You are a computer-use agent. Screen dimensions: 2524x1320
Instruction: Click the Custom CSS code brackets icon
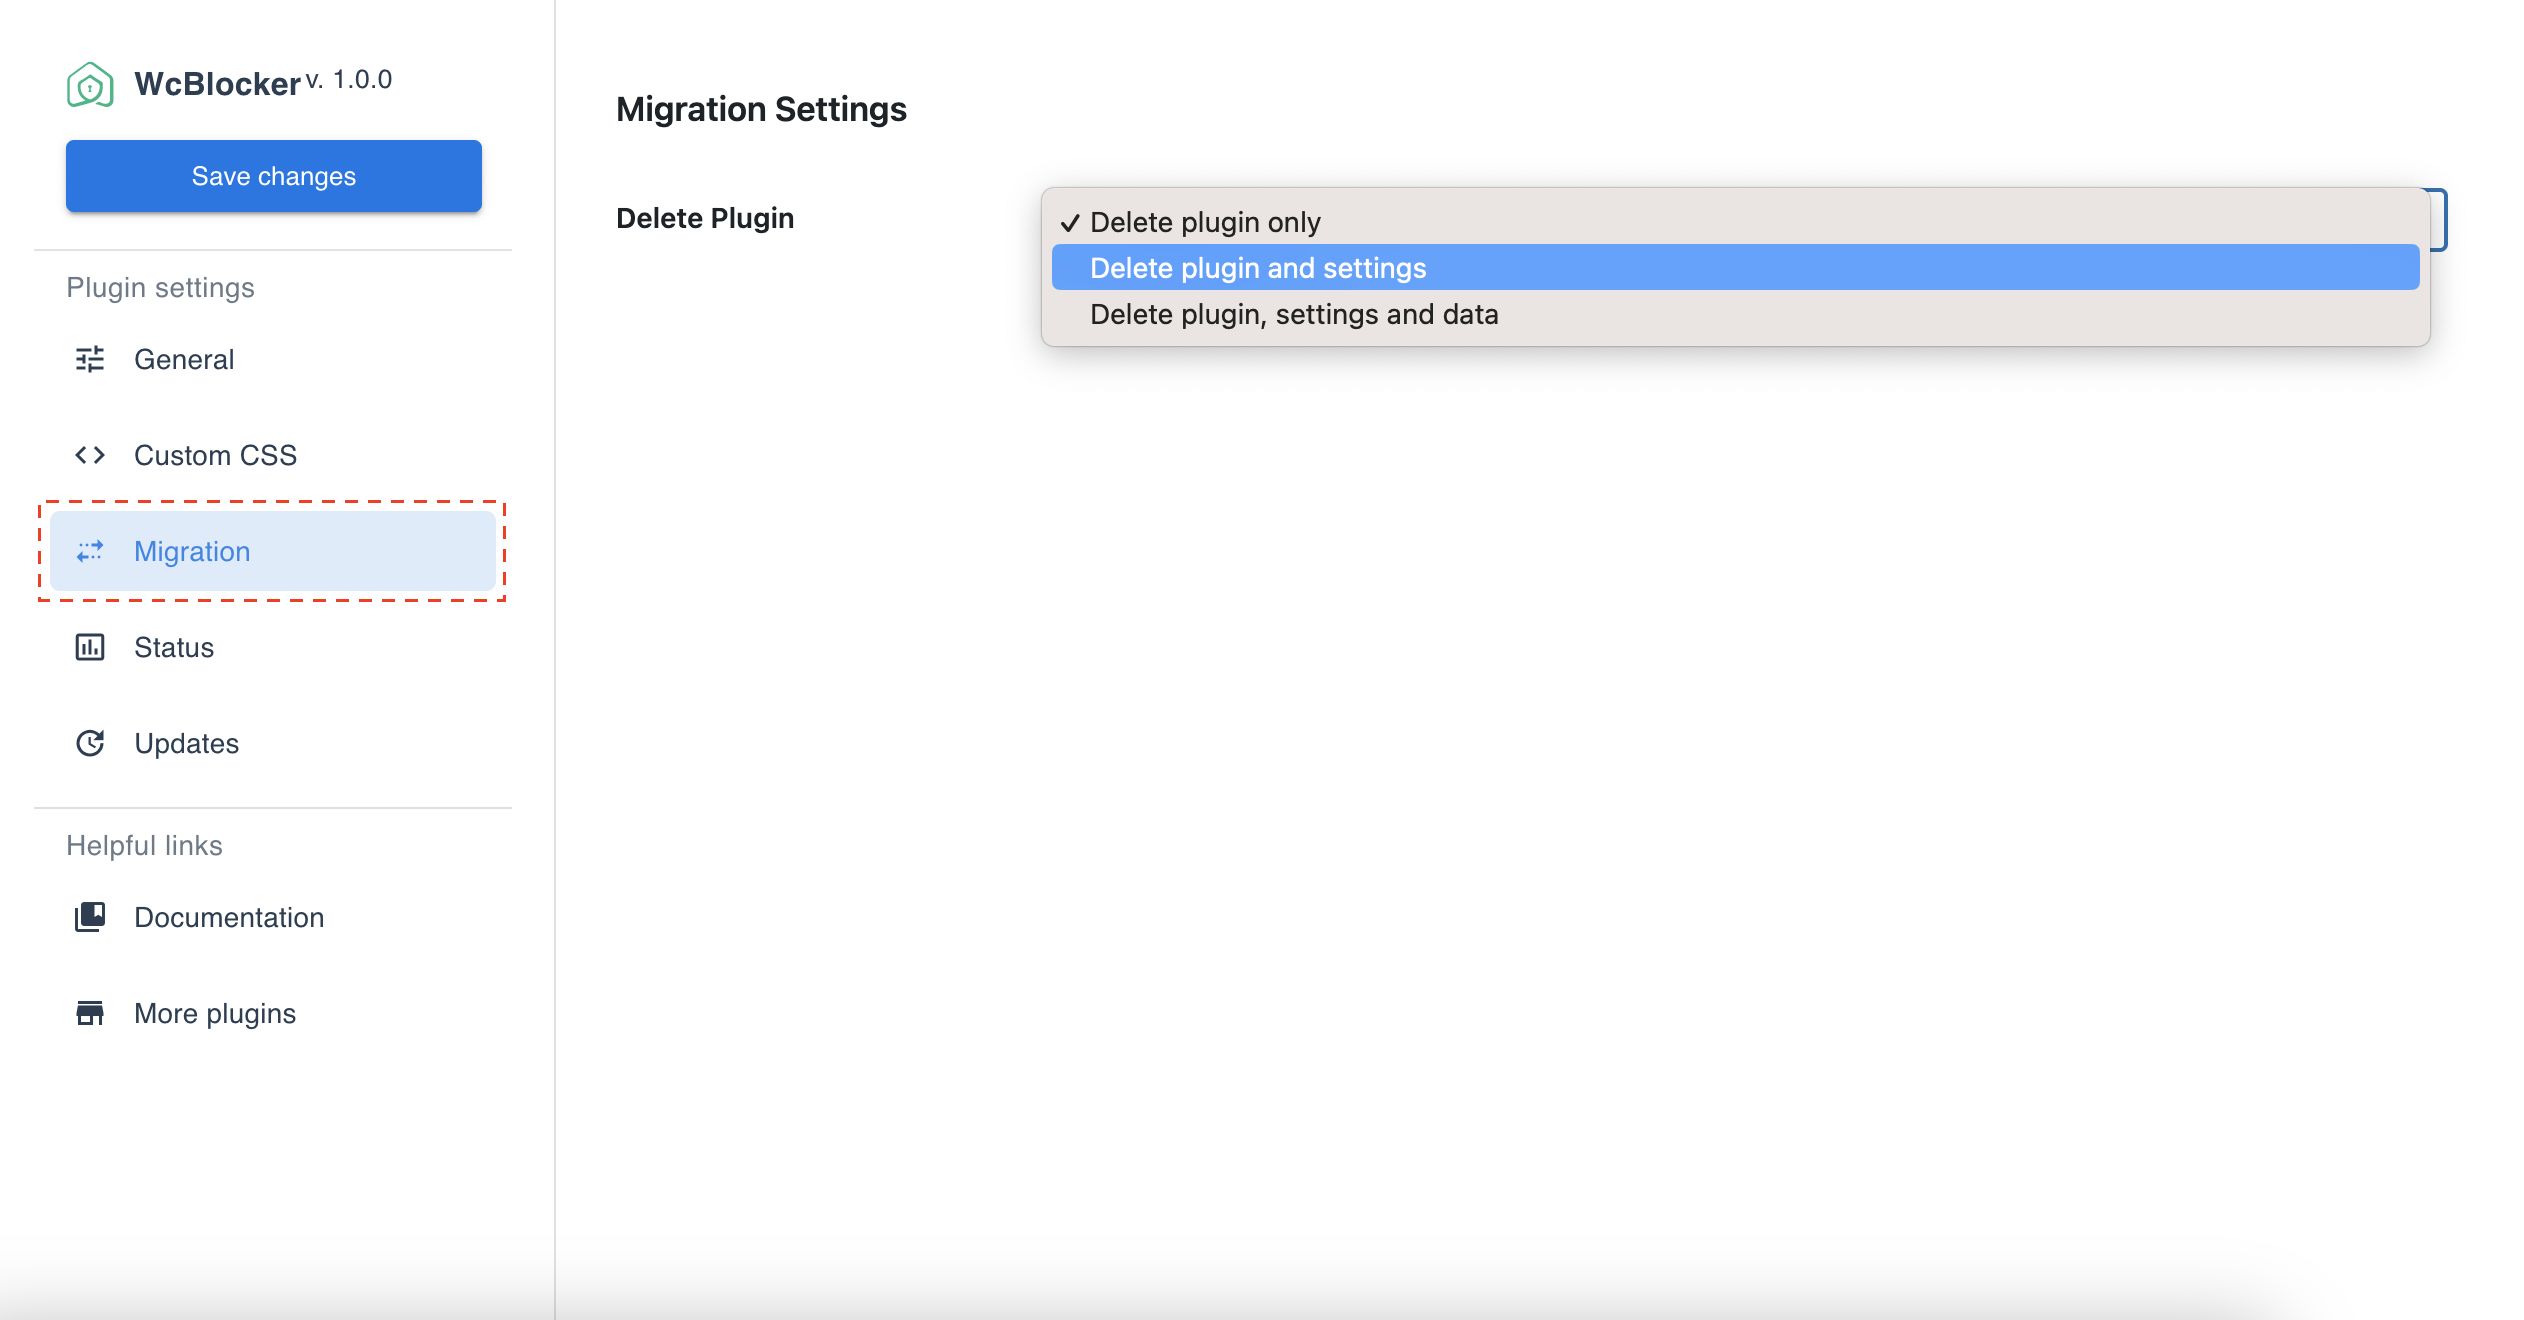90,455
